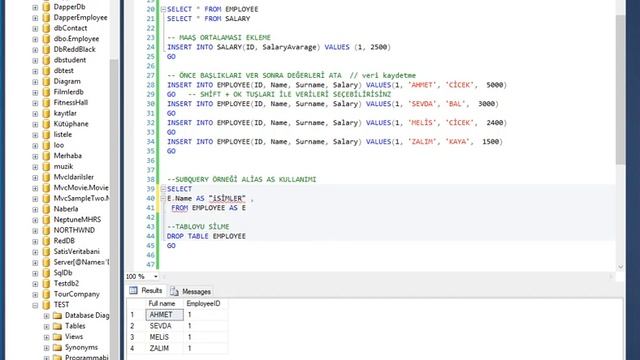Select the muzik database icon
Screen dimensions: 640x360
(46, 167)
